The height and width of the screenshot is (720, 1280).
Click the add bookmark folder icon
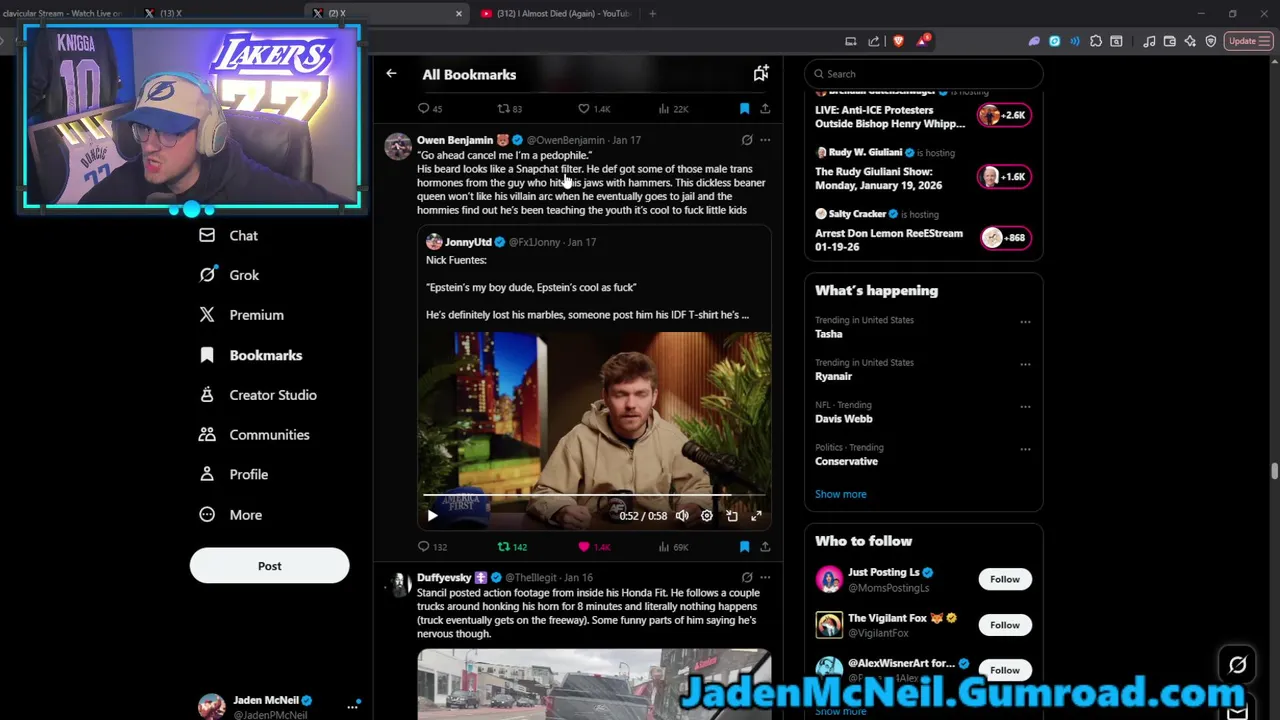(761, 73)
